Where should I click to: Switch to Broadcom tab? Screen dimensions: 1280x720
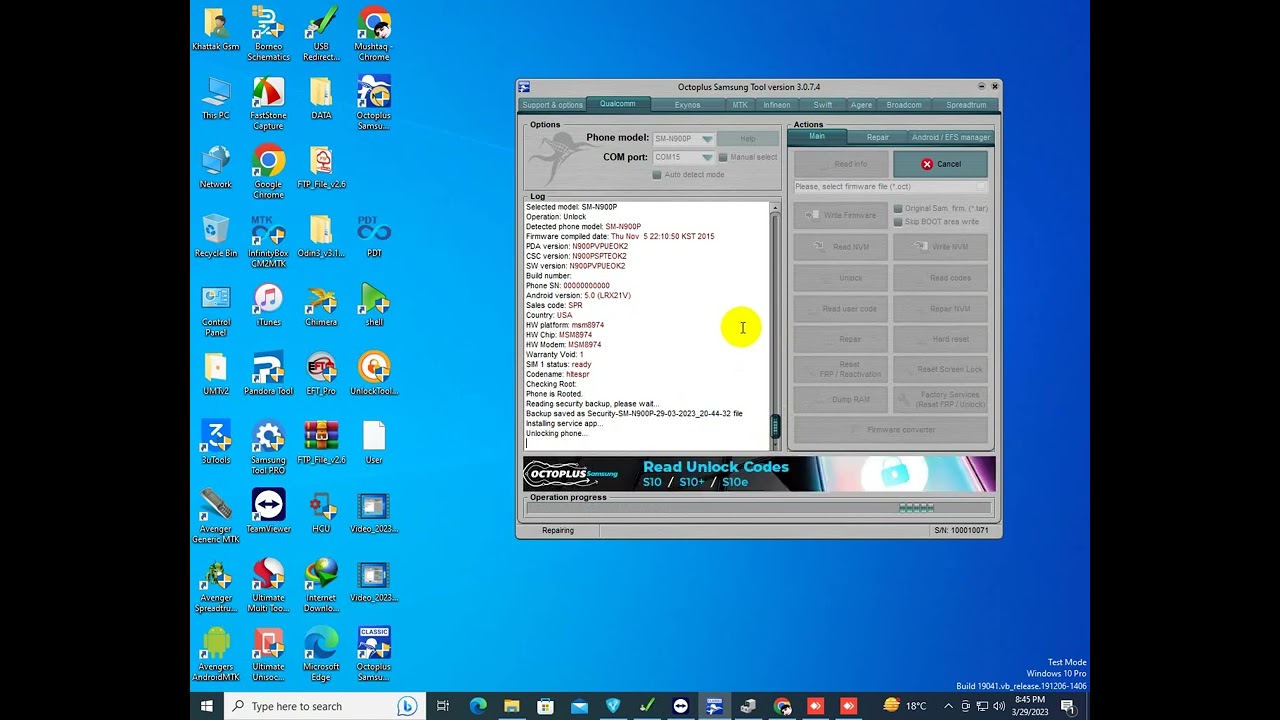[x=904, y=105]
